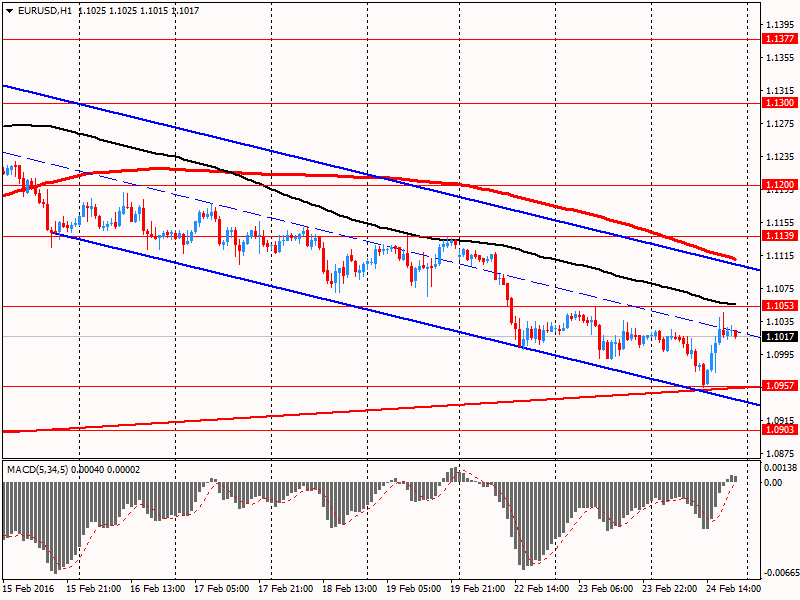This screenshot has height=600, width=800.
Task: Click the black 1.1017 current price label
Action: point(780,337)
